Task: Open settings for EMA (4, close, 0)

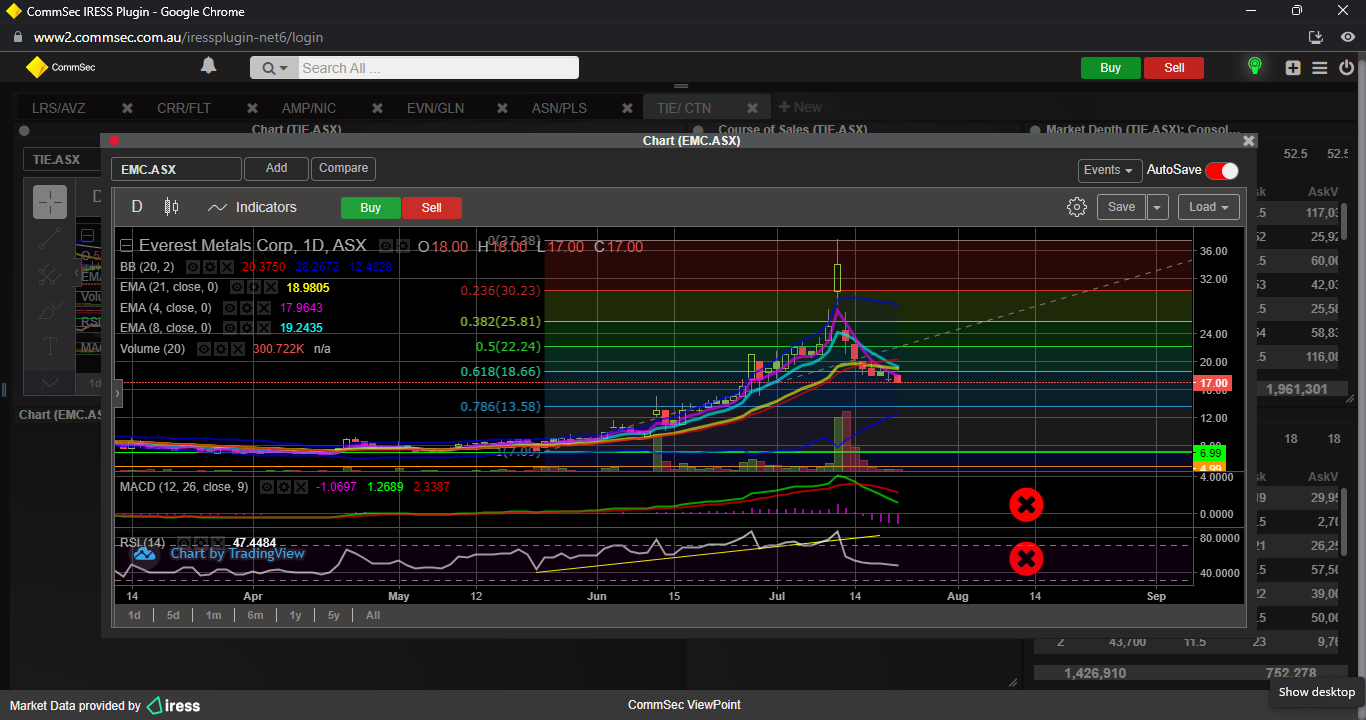Action: coord(245,308)
